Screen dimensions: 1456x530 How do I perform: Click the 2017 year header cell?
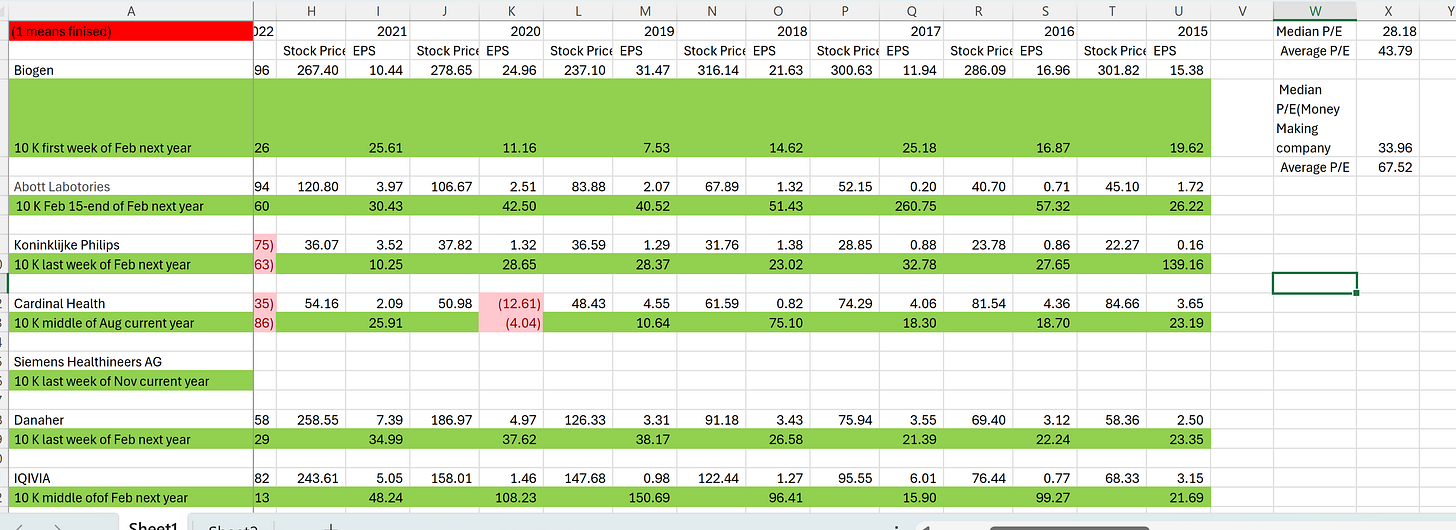pyautogui.click(x=912, y=31)
